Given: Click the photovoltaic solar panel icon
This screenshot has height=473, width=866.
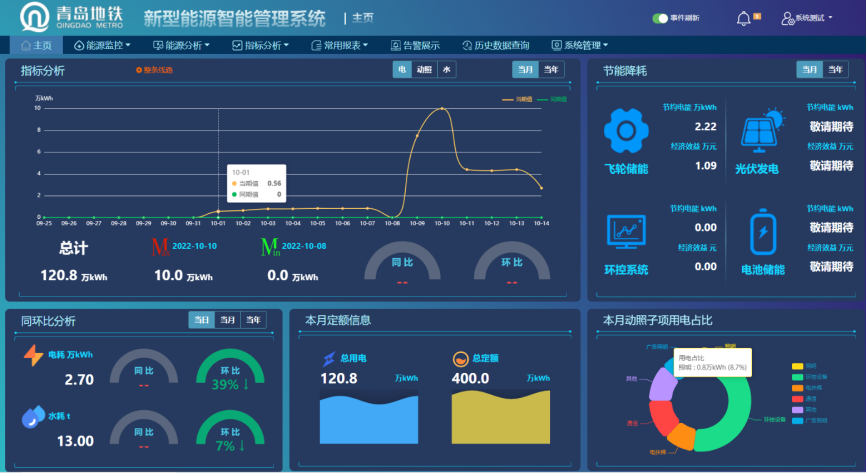Looking at the screenshot, I should click(x=762, y=129).
